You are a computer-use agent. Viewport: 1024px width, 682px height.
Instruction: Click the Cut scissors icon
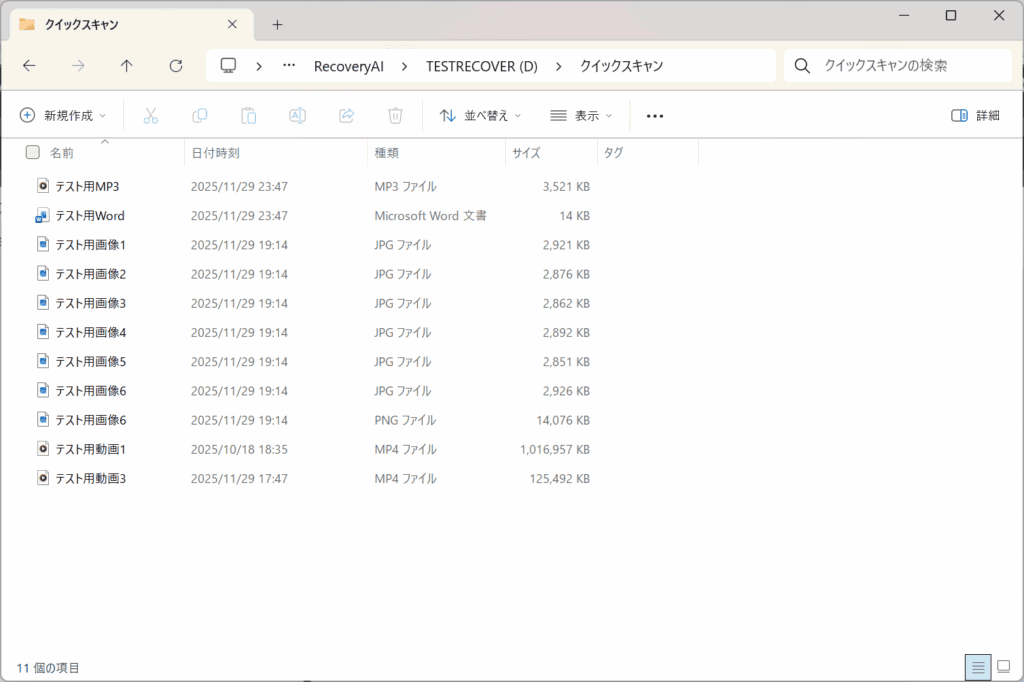click(151, 116)
